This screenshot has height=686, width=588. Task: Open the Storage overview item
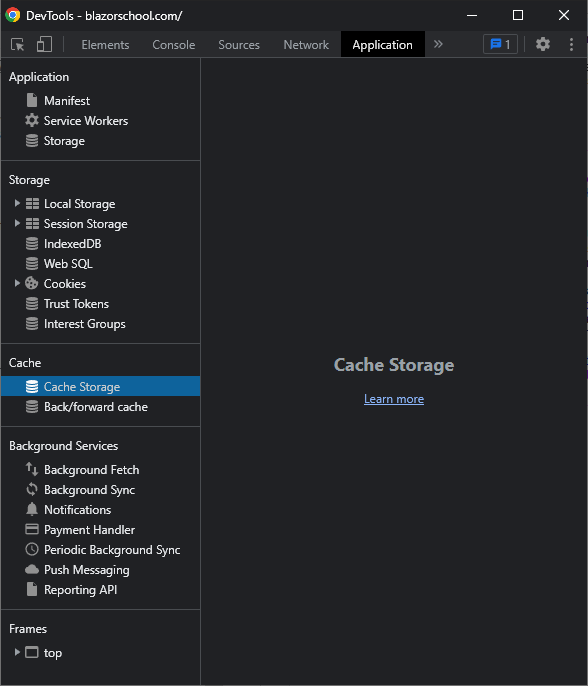64,141
